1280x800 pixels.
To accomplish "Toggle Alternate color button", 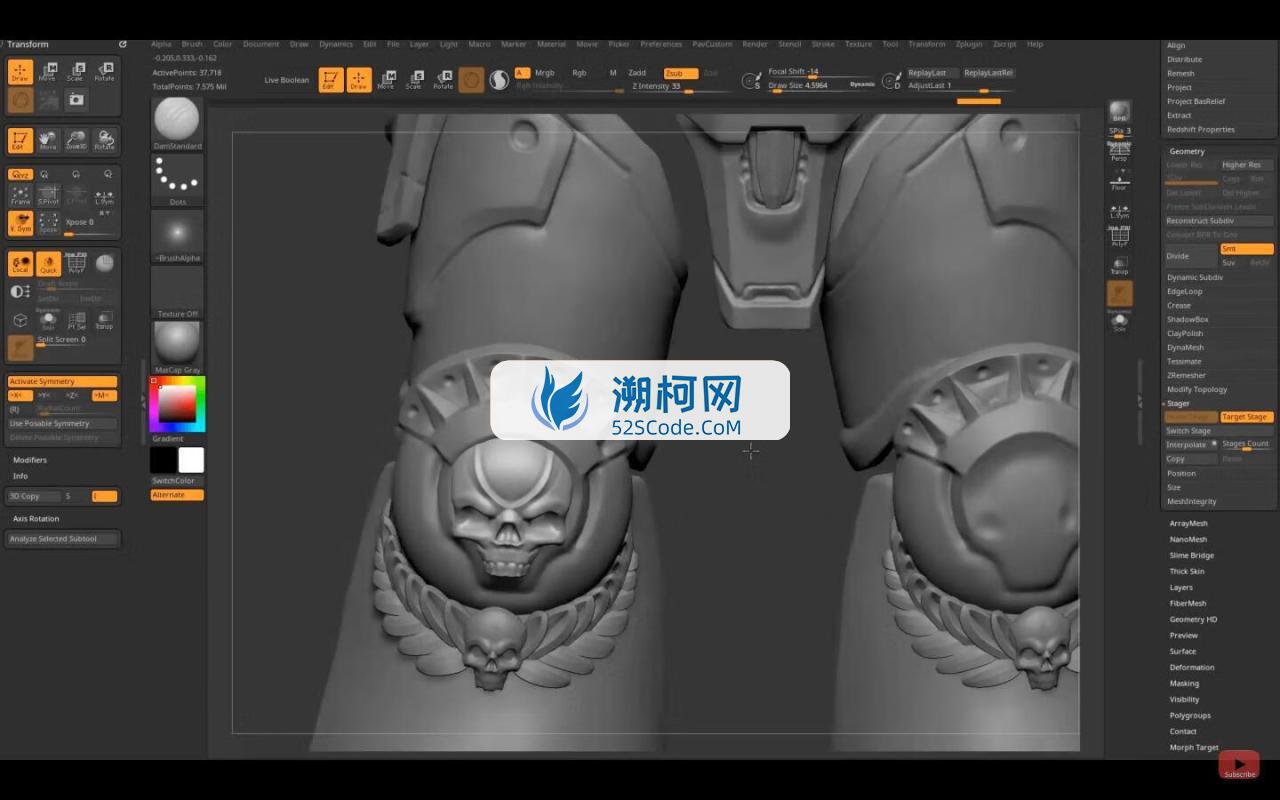I will tap(177, 495).
